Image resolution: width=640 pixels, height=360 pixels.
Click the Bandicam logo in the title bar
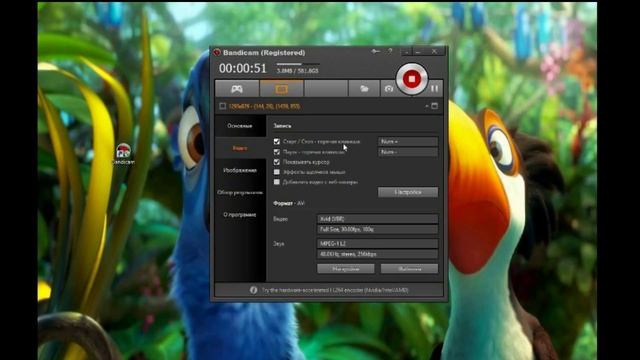click(217, 52)
